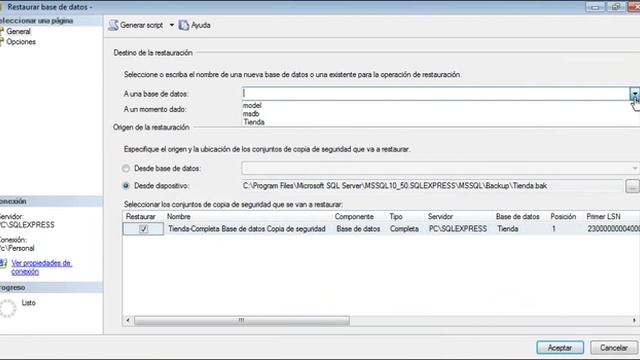Click the horizontal scrollbar right arrow
640x360 pixels.
pyautogui.click(x=634, y=320)
